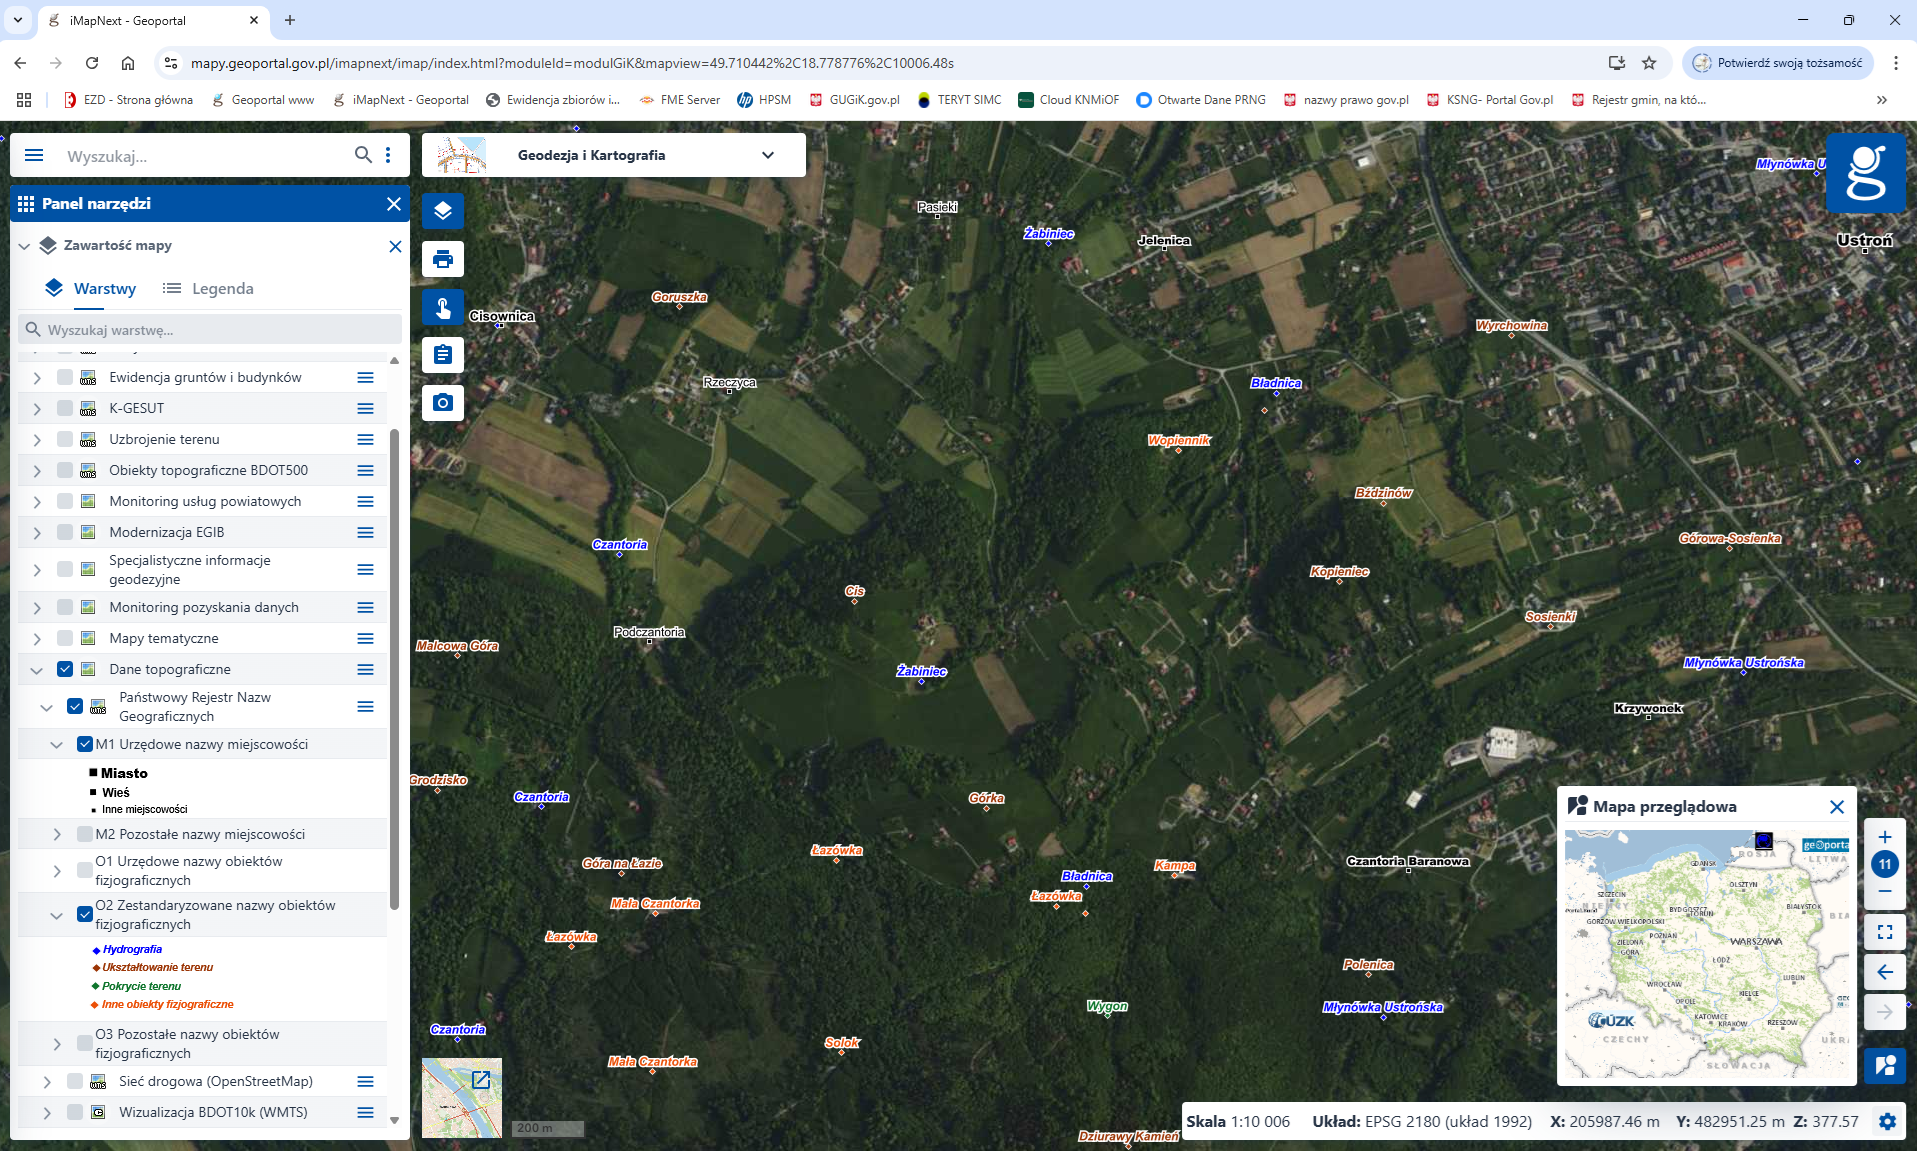1917x1151 pixels.
Task: Click the print map icon
Action: click(x=442, y=259)
